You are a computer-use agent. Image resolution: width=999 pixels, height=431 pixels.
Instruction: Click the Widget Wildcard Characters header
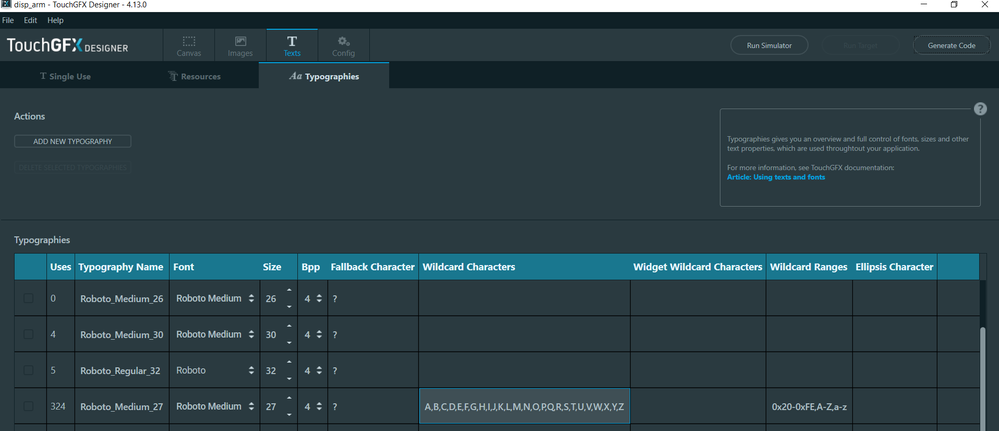(698, 267)
